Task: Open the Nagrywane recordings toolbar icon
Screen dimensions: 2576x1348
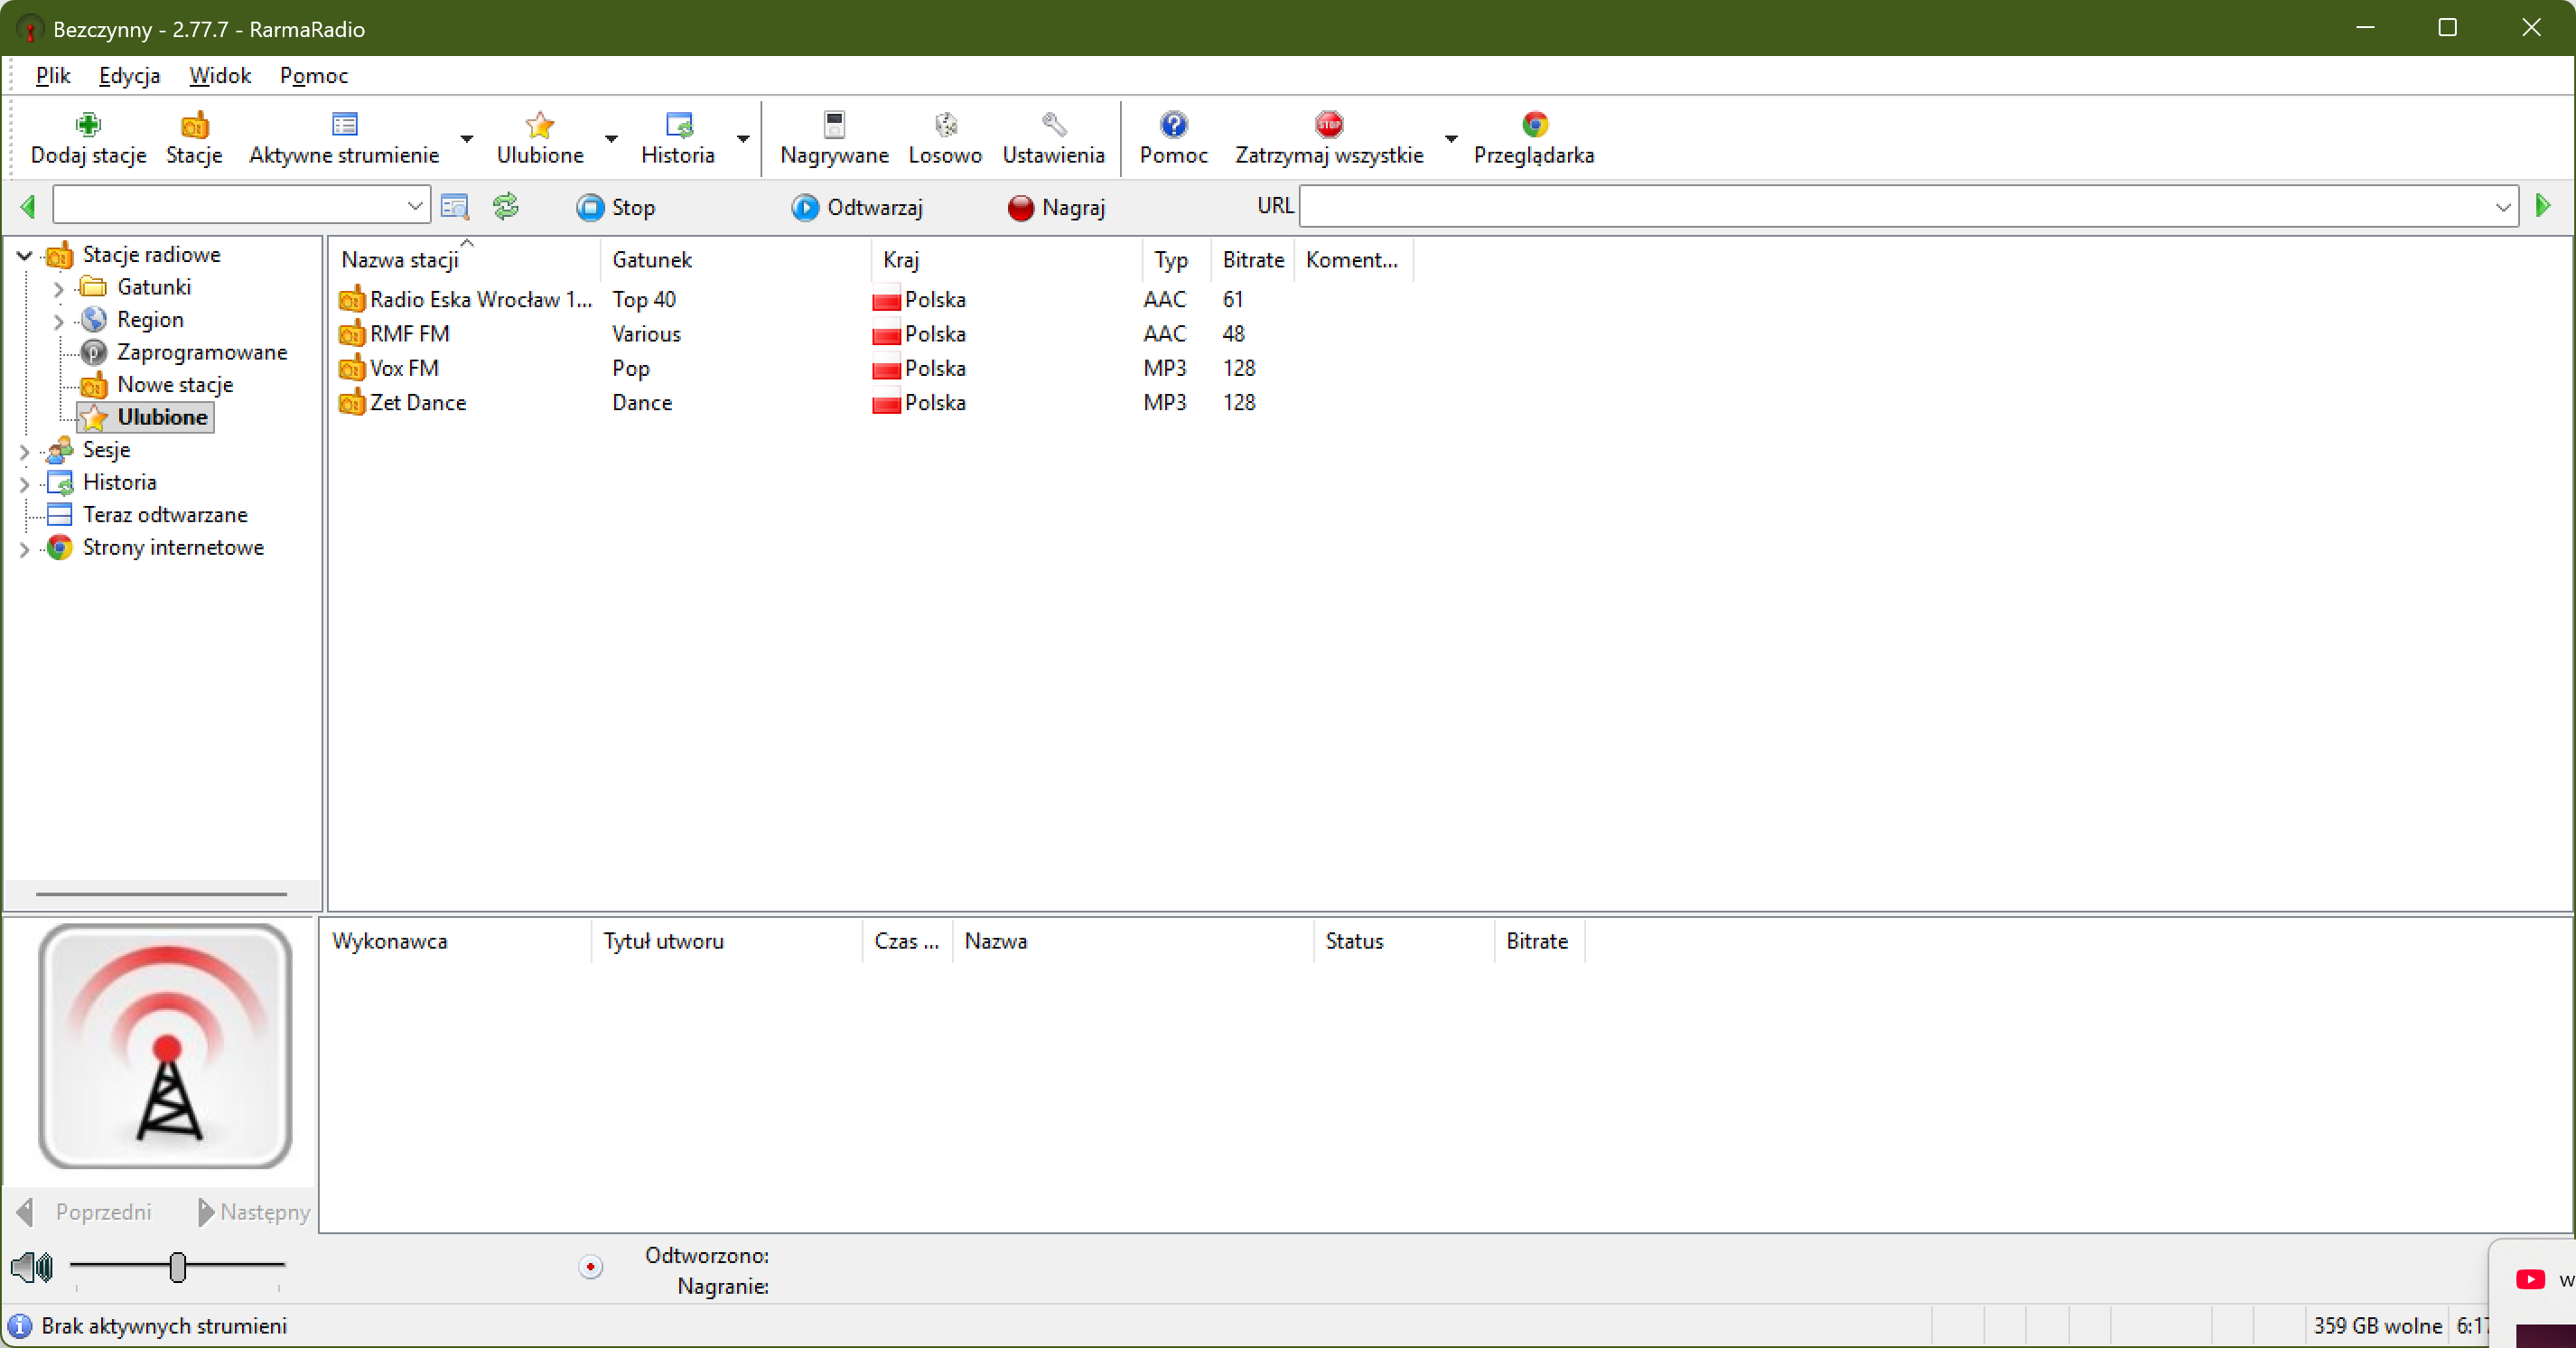Action: pyautogui.click(x=833, y=125)
